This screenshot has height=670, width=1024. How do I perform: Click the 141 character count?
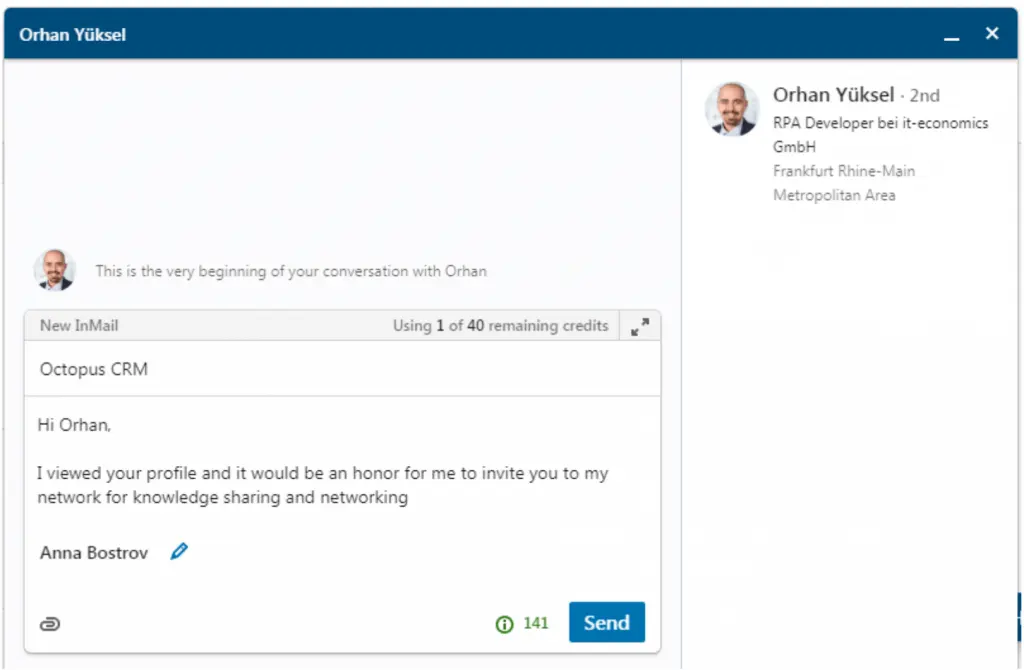point(536,624)
